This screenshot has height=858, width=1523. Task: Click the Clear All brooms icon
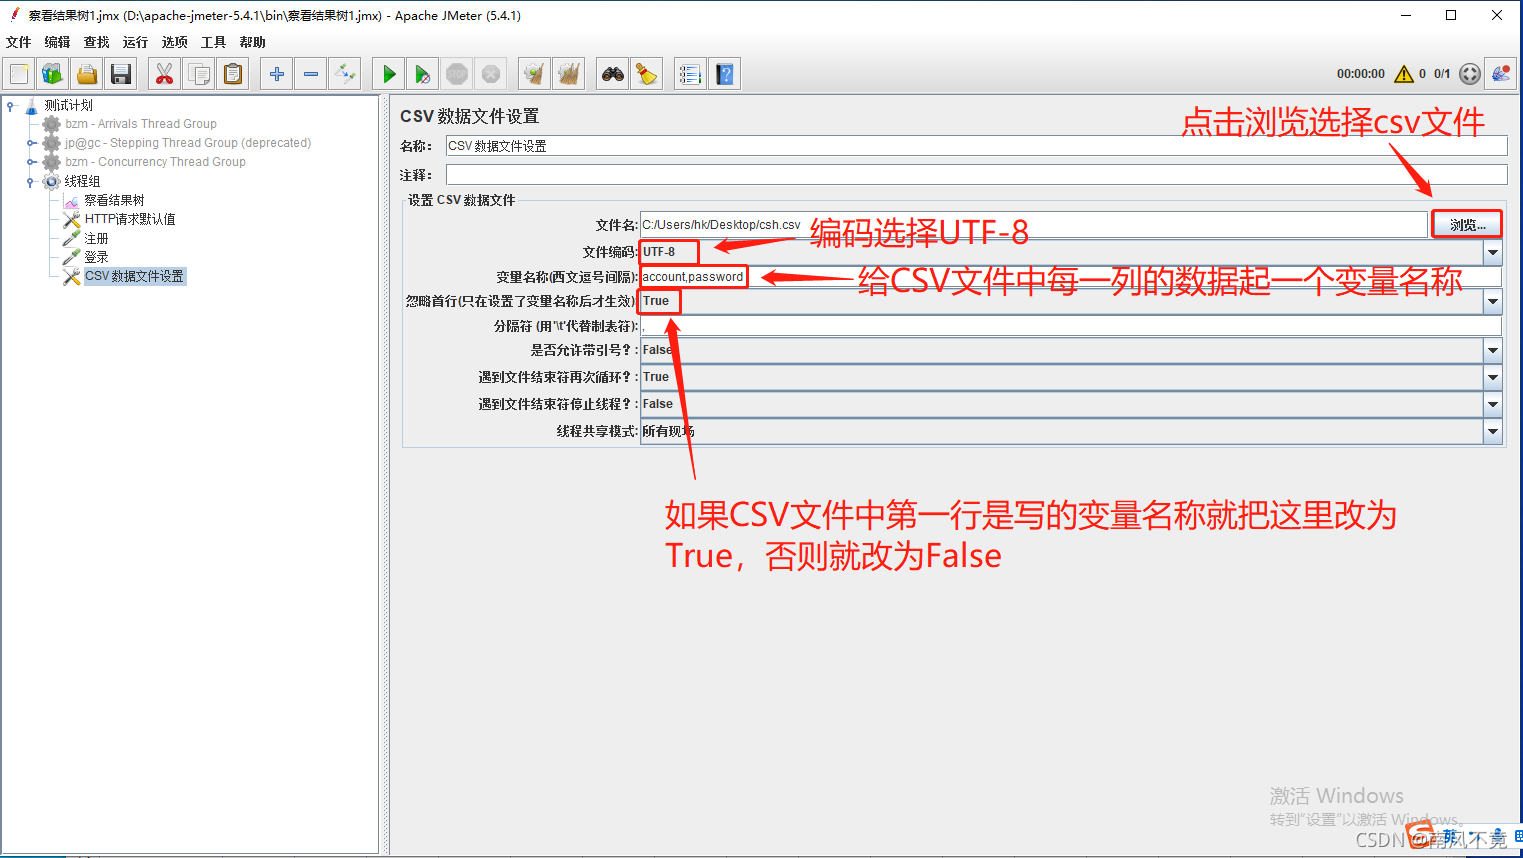pyautogui.click(x=569, y=74)
